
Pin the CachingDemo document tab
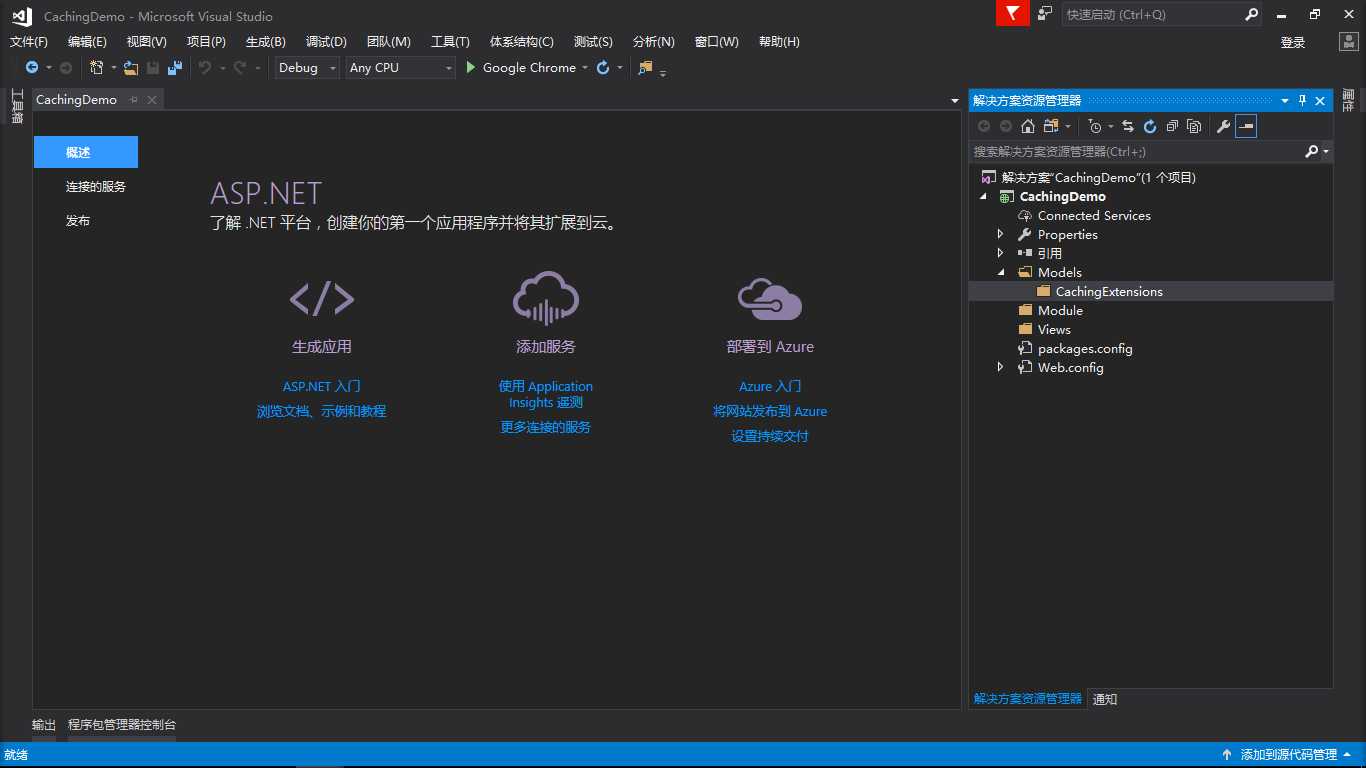[134, 99]
